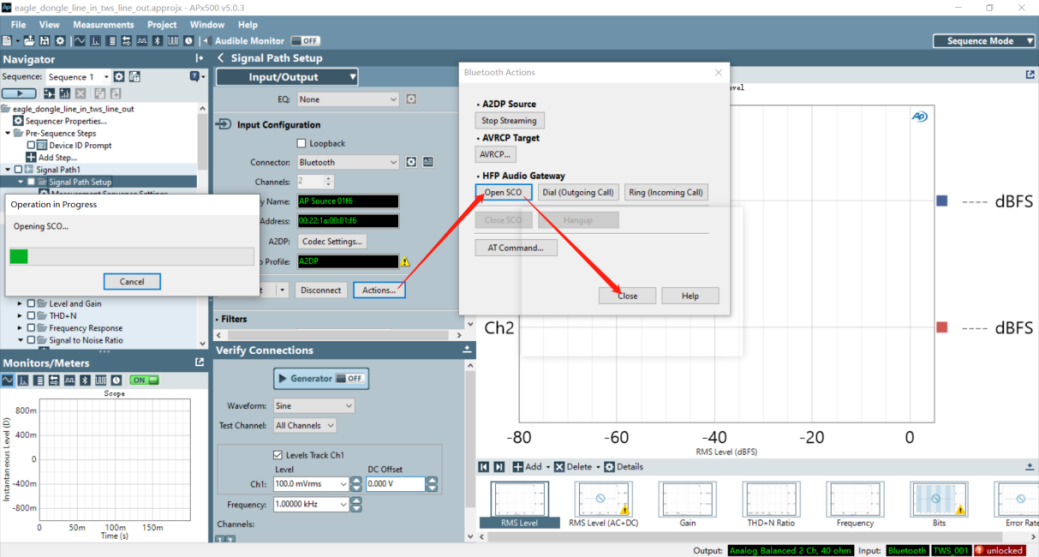Viewport: 1039px width, 557px height.
Task: Open Bluetooth connector settings gear icon
Action: (411, 162)
